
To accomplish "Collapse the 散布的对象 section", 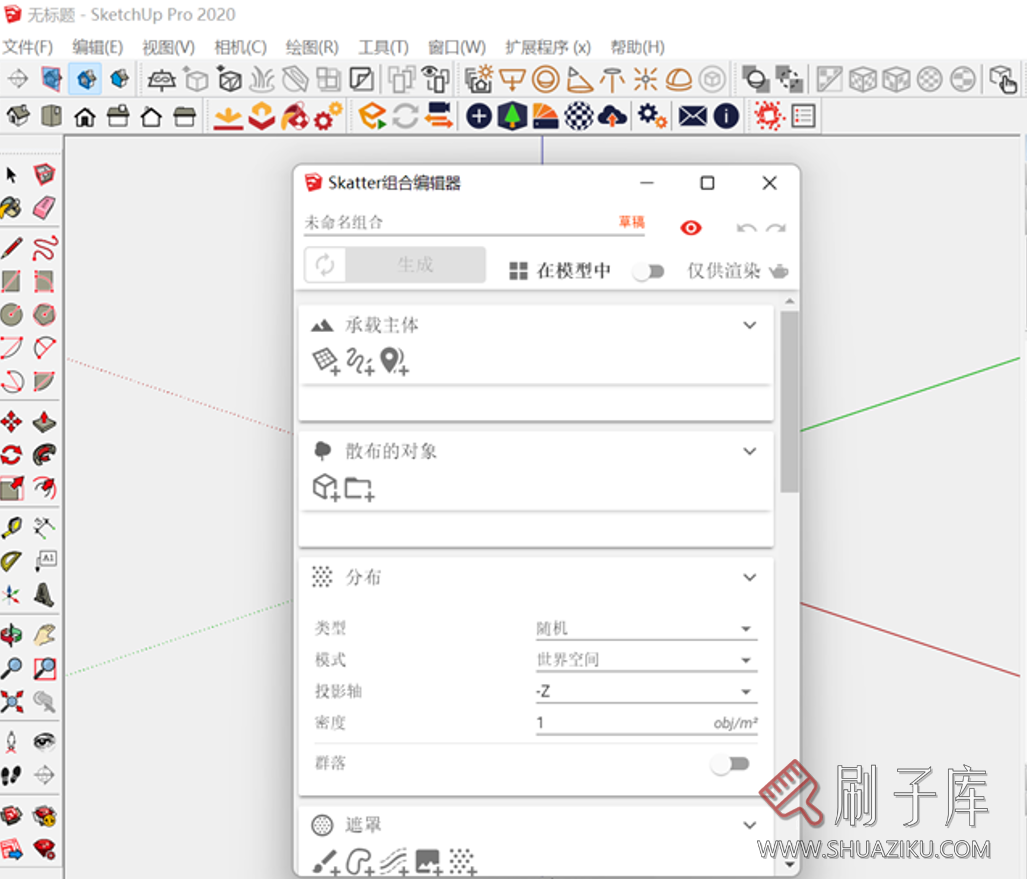I will click(x=749, y=451).
